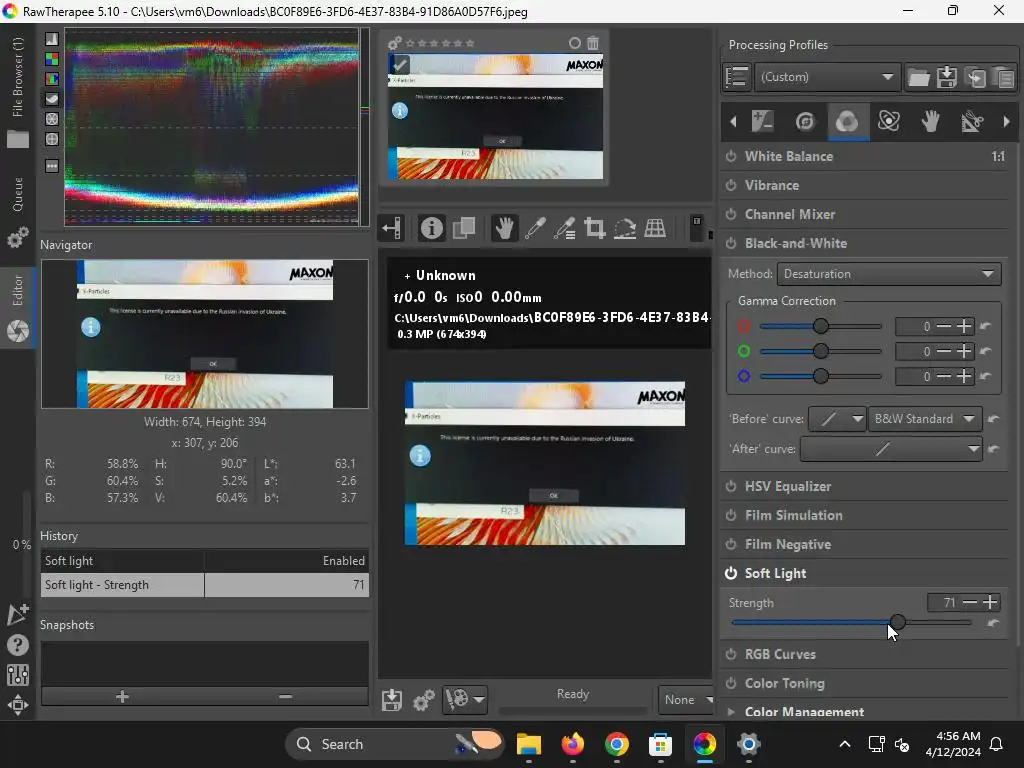
Task: Select the Soft light Enabled history entry
Action: click(204, 561)
